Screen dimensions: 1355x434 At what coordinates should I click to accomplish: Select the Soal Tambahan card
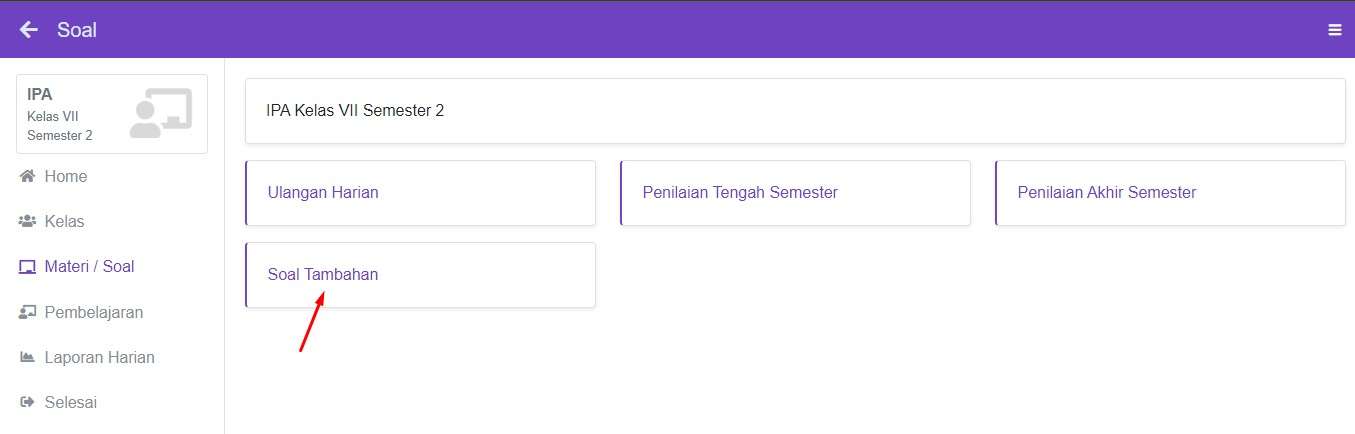(420, 275)
